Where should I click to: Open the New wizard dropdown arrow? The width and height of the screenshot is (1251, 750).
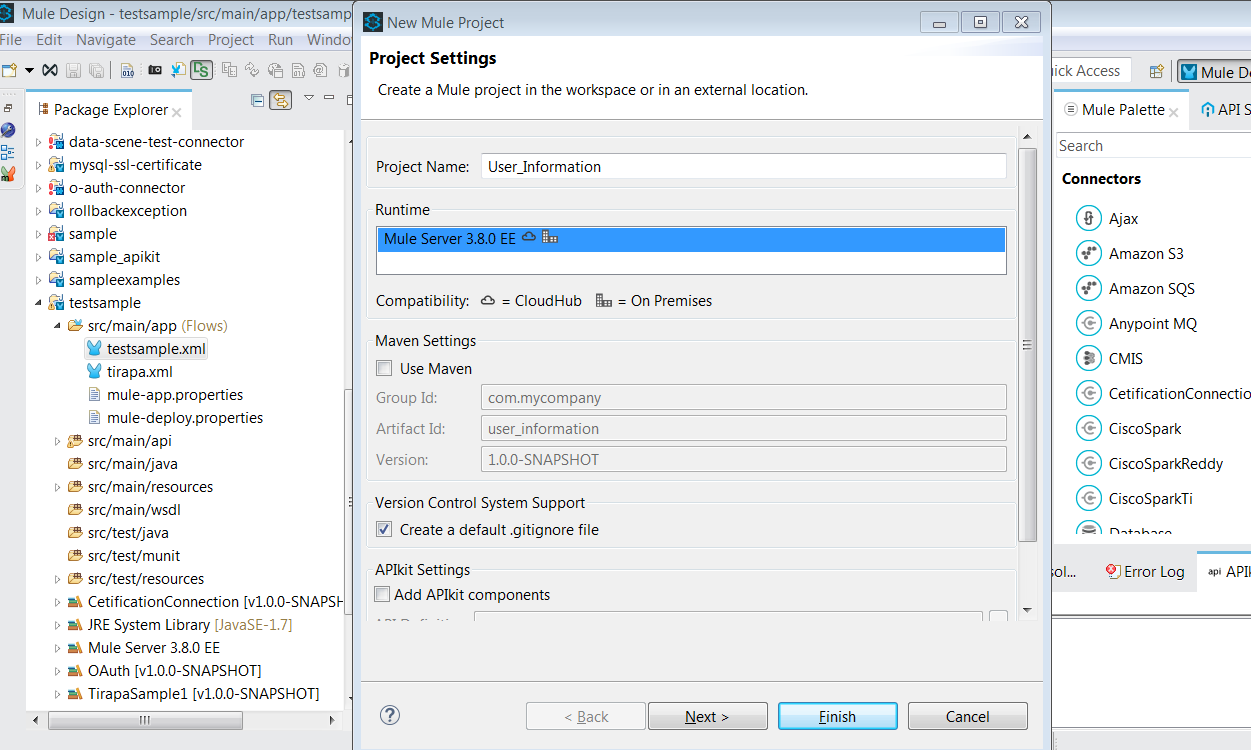coord(29,70)
